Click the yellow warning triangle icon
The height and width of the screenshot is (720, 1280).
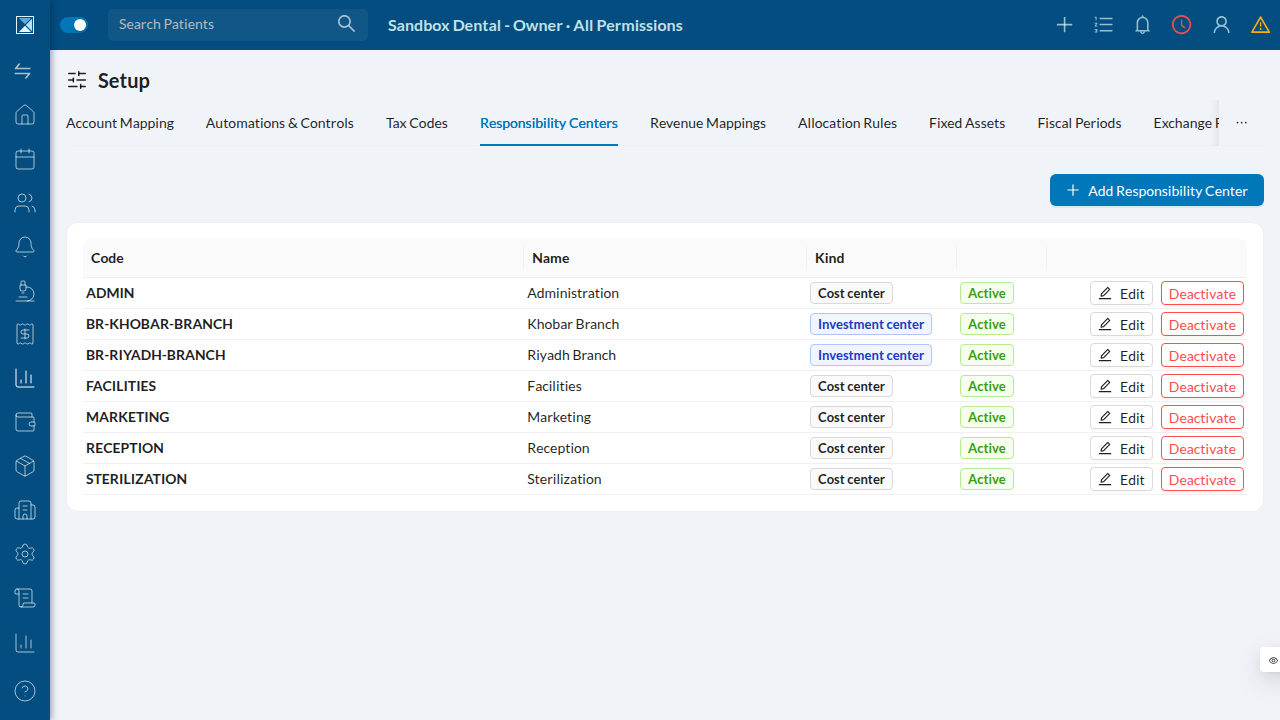pyautogui.click(x=1260, y=25)
